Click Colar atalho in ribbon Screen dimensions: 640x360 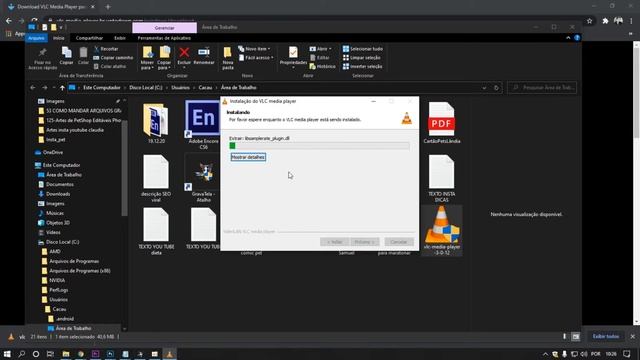click(109, 66)
